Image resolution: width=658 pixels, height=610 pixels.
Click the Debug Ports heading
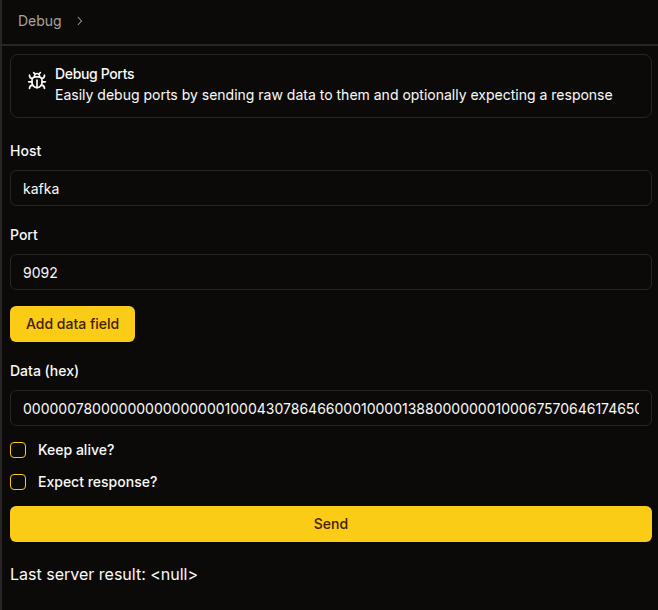(x=94, y=74)
